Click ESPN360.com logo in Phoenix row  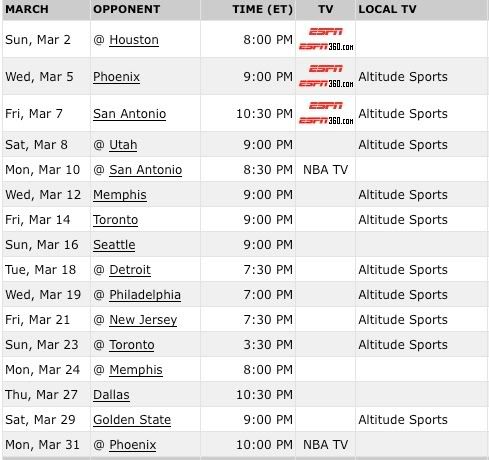tap(326, 84)
